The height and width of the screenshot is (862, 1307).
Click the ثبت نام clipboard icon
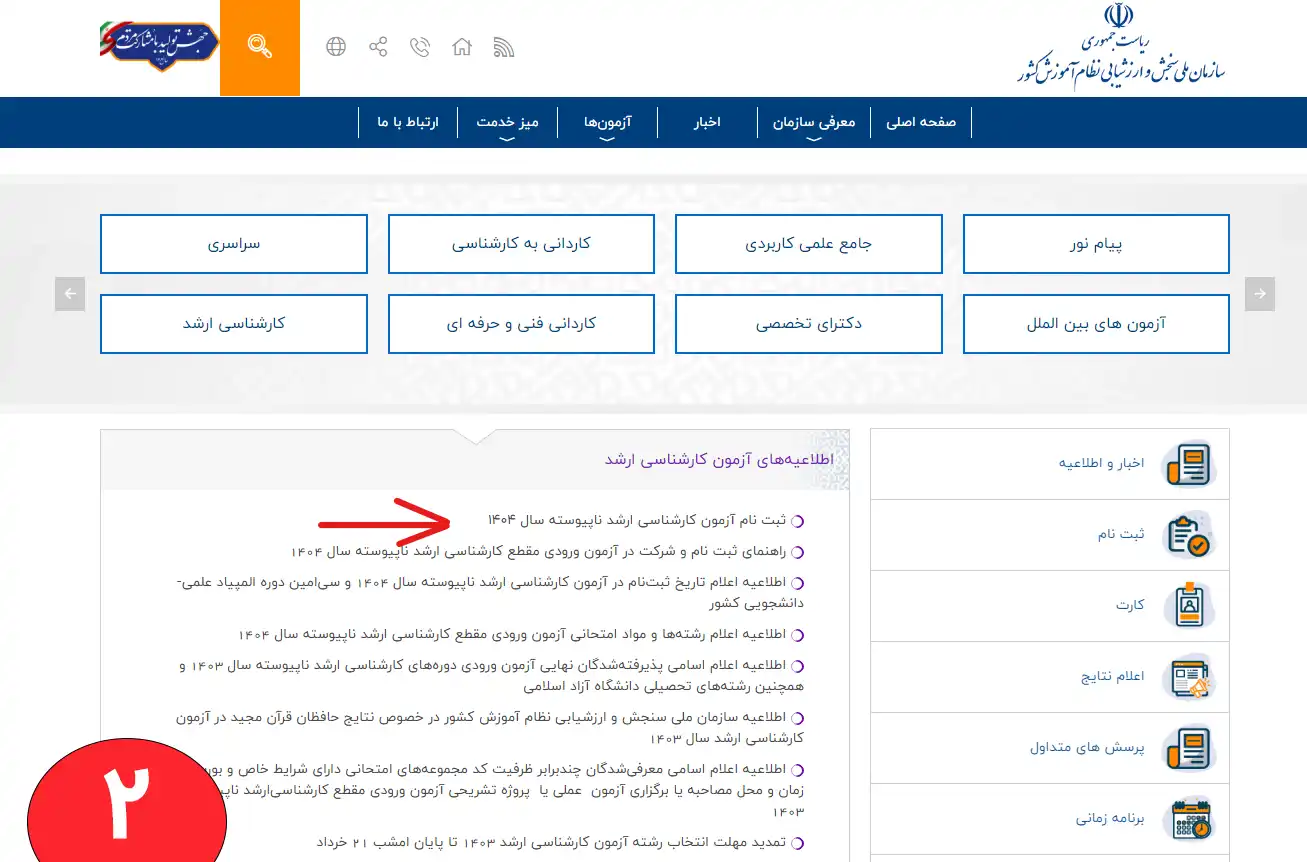click(1188, 535)
